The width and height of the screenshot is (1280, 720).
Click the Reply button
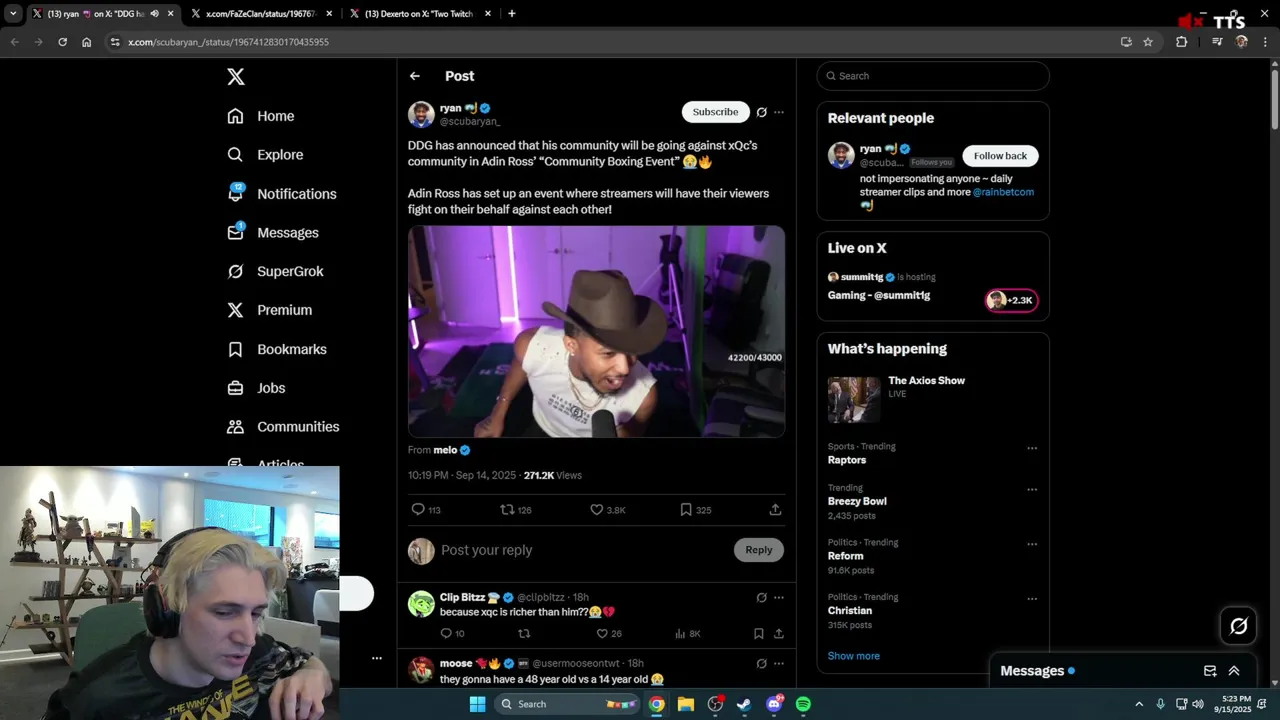pyautogui.click(x=759, y=550)
